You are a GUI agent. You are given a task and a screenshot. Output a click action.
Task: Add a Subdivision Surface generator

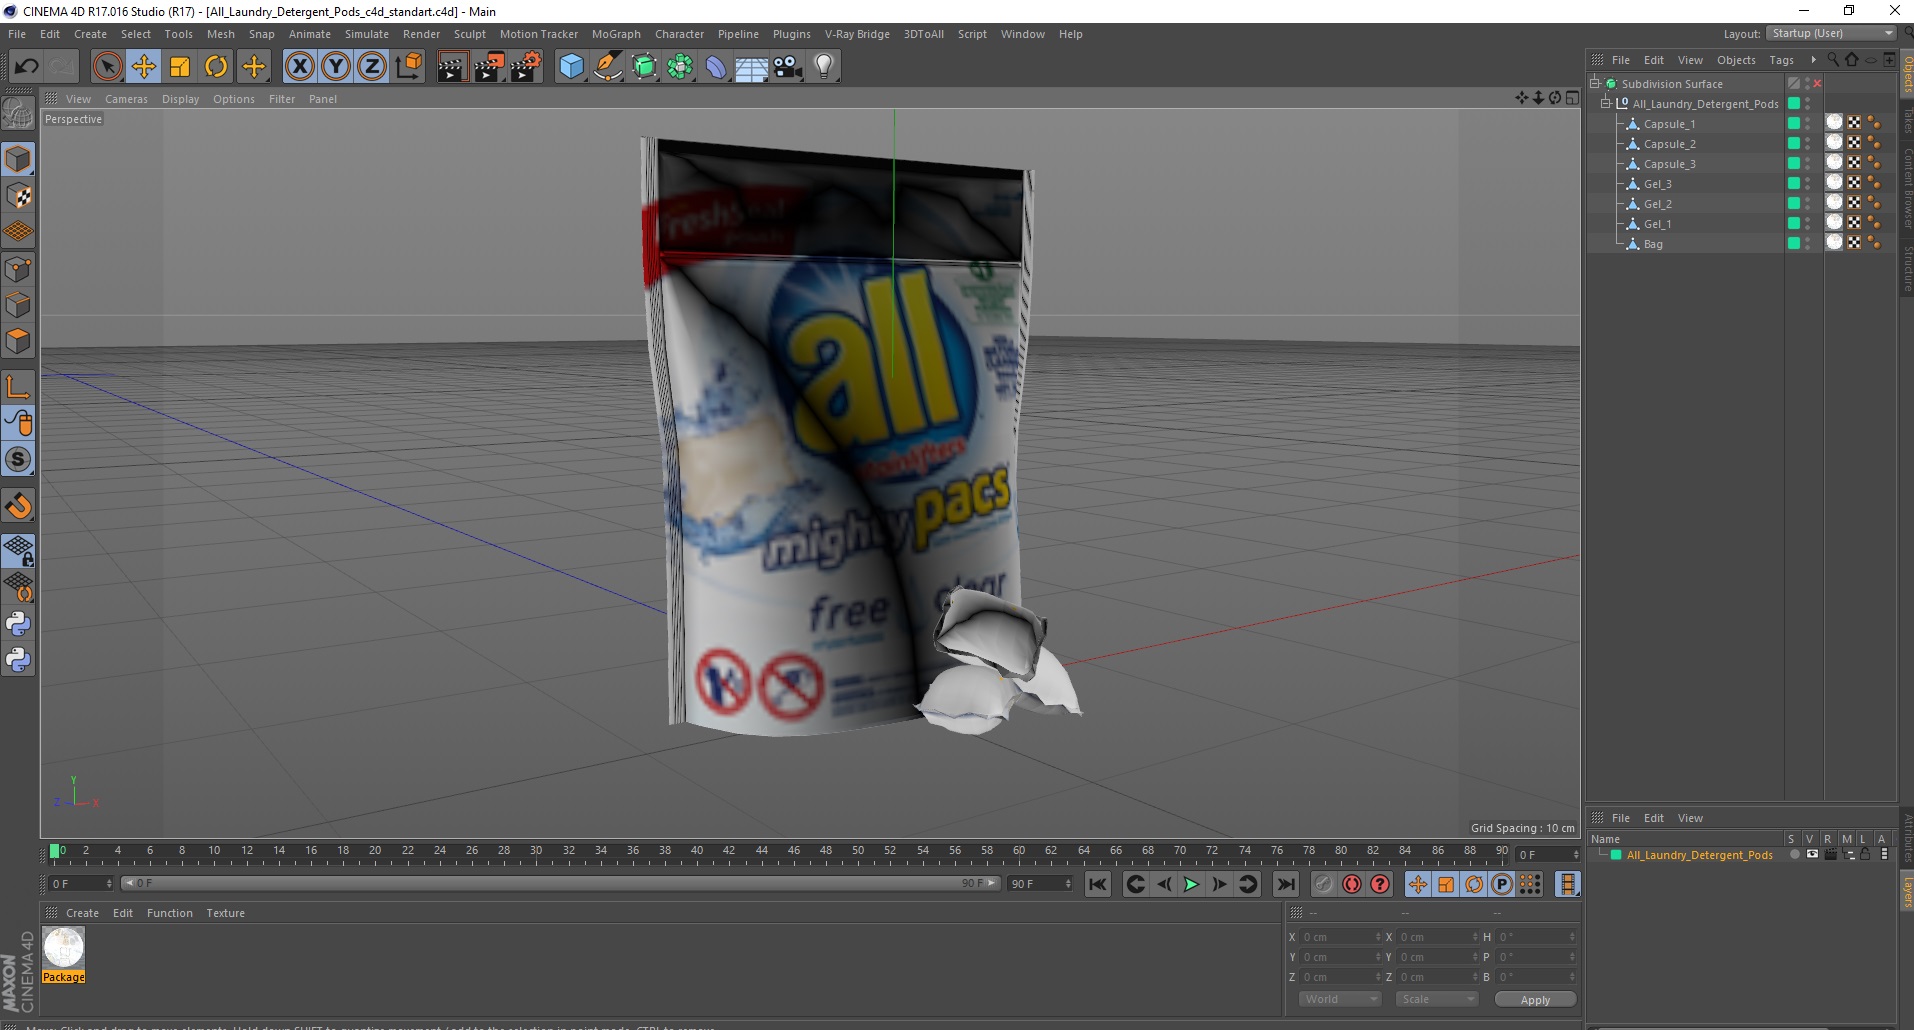pyautogui.click(x=644, y=67)
